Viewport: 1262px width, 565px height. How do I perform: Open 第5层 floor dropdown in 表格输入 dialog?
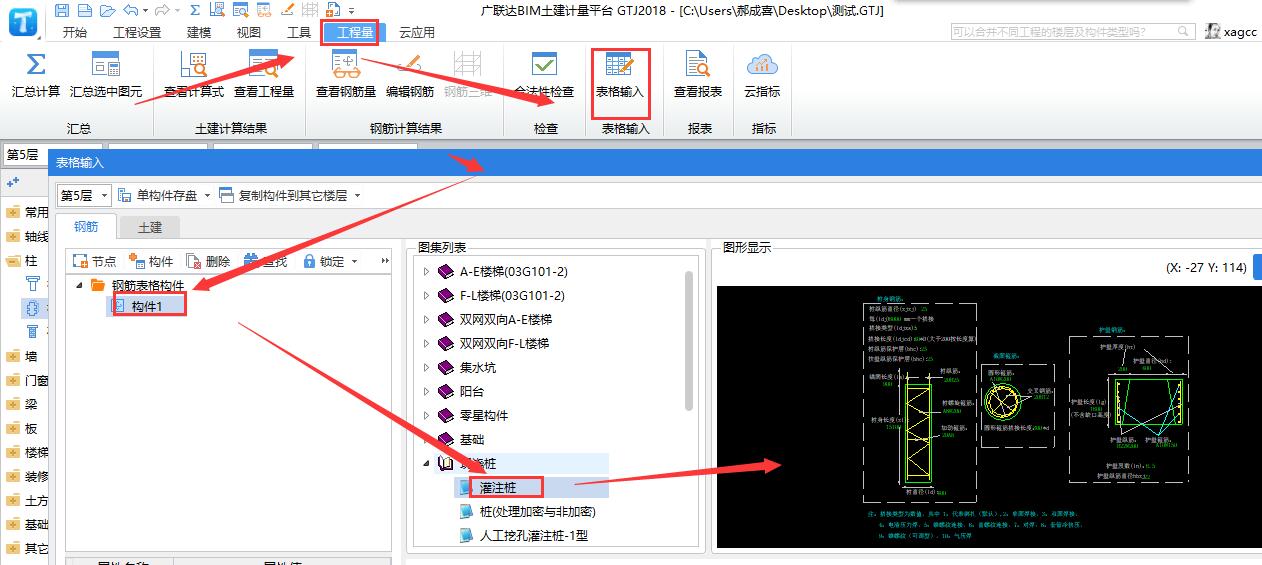pyautogui.click(x=84, y=195)
